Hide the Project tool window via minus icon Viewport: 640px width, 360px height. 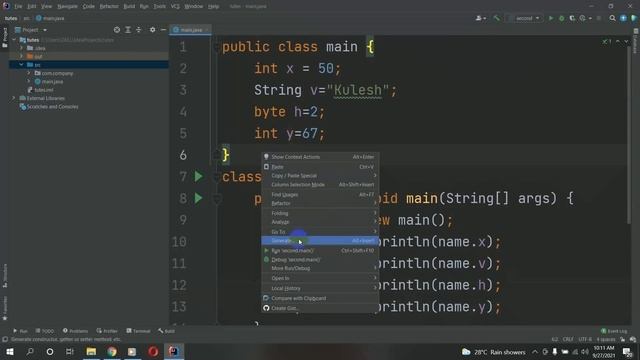(163, 30)
